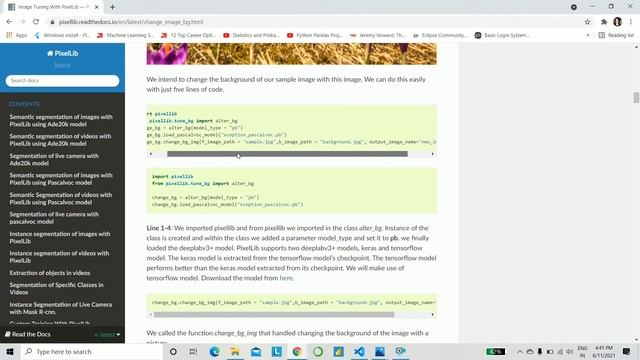This screenshot has width=640, height=360.
Task: Open the taskbar clock and date
Action: (x=604, y=351)
